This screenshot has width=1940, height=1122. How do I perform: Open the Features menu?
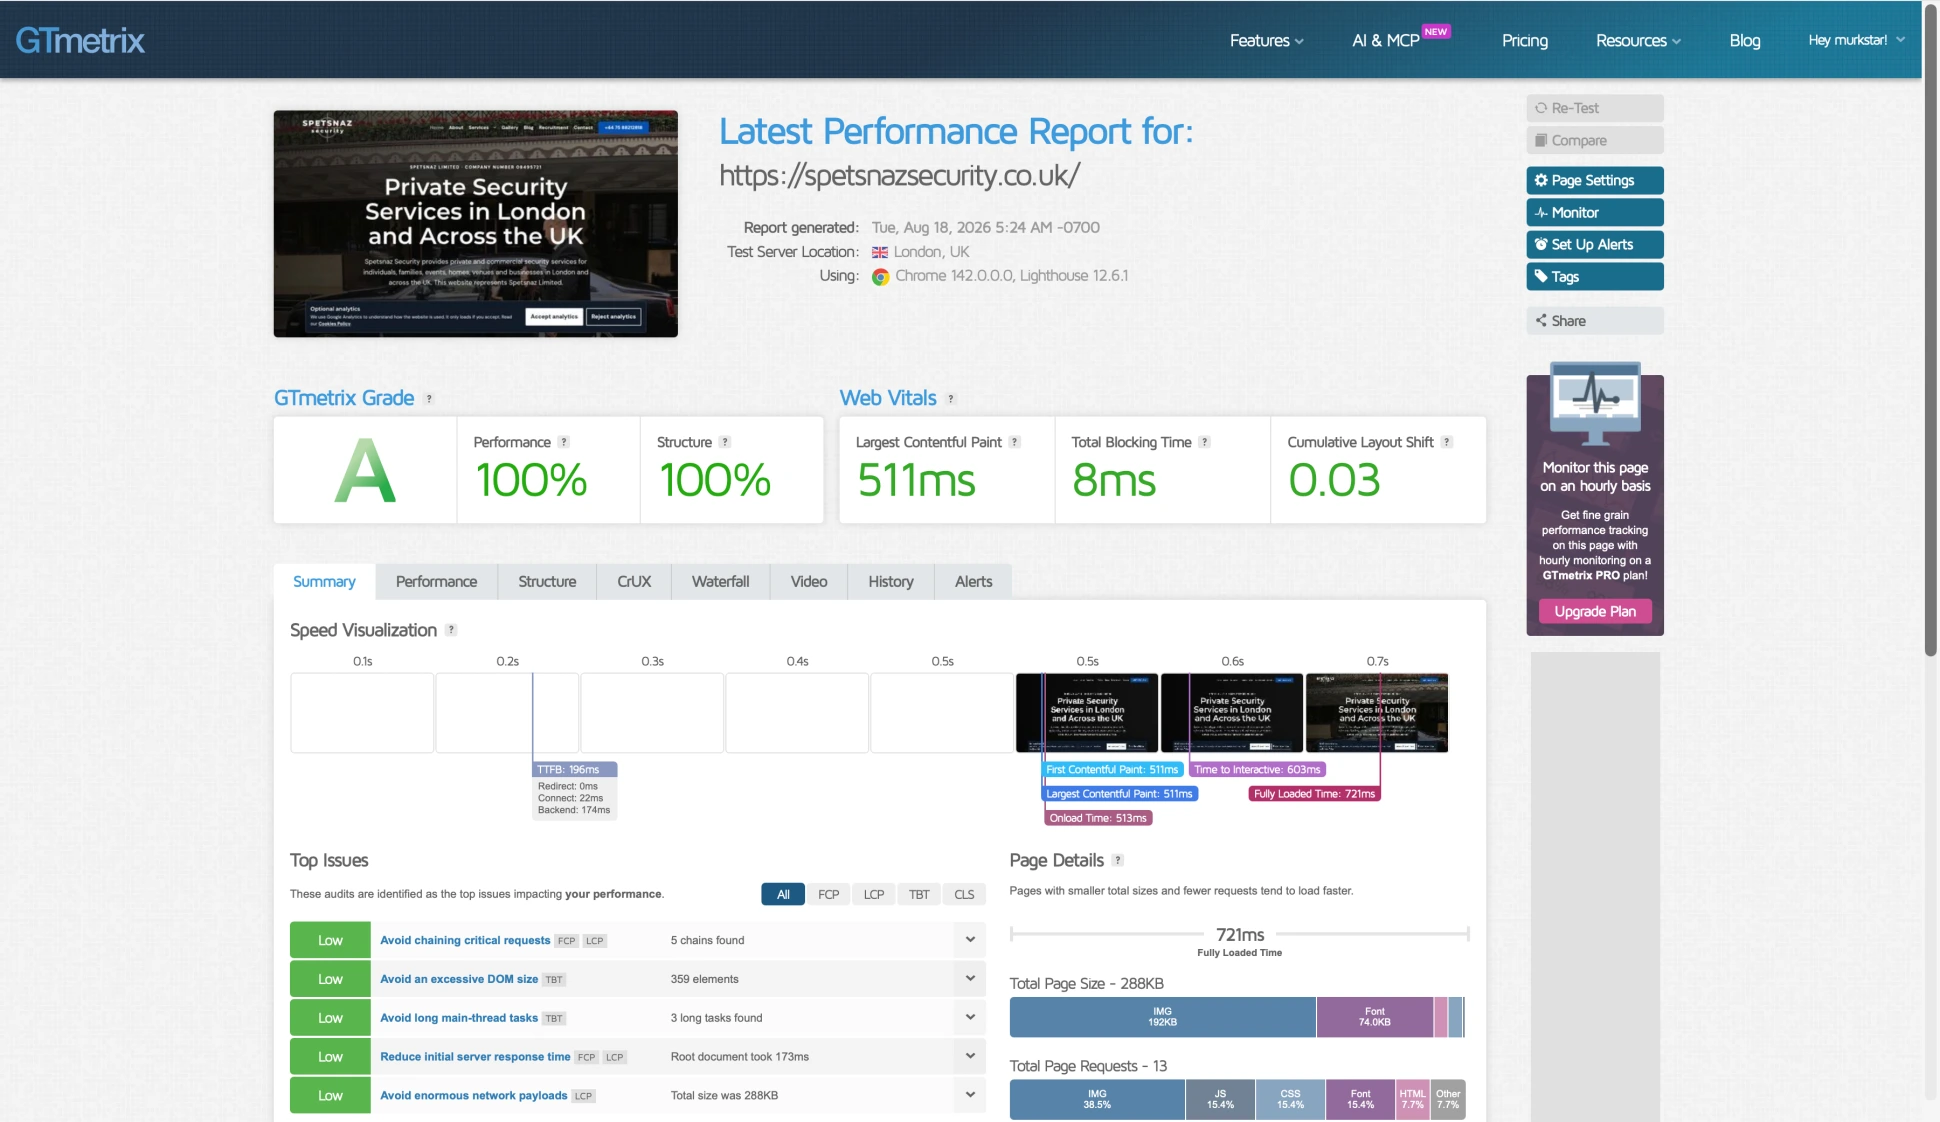pyautogui.click(x=1266, y=41)
